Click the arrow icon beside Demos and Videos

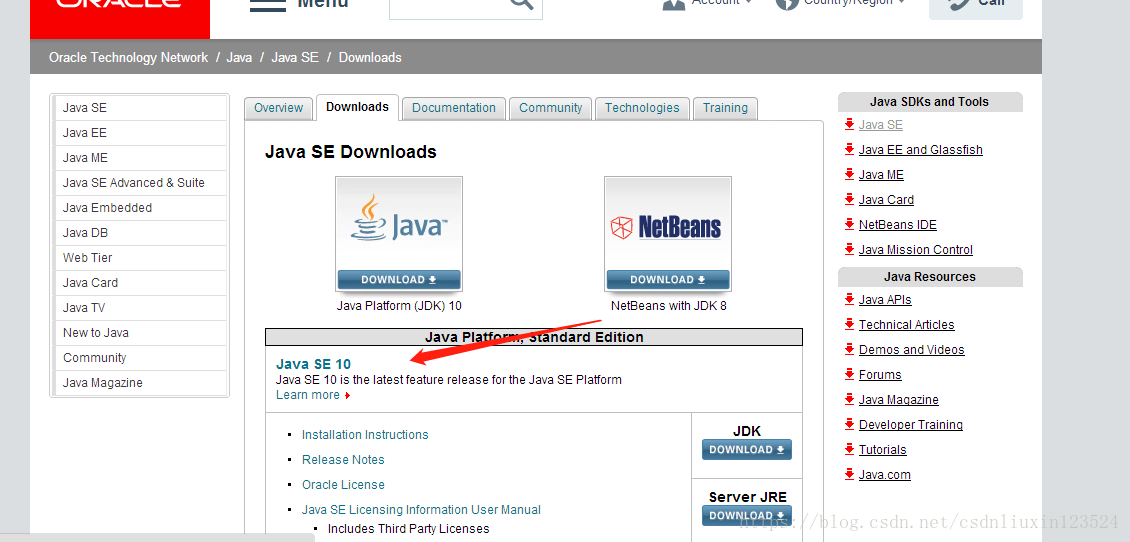coord(849,350)
